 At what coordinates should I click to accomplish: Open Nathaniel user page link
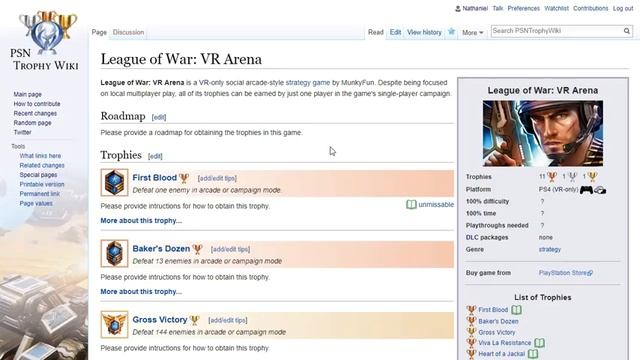(475, 9)
